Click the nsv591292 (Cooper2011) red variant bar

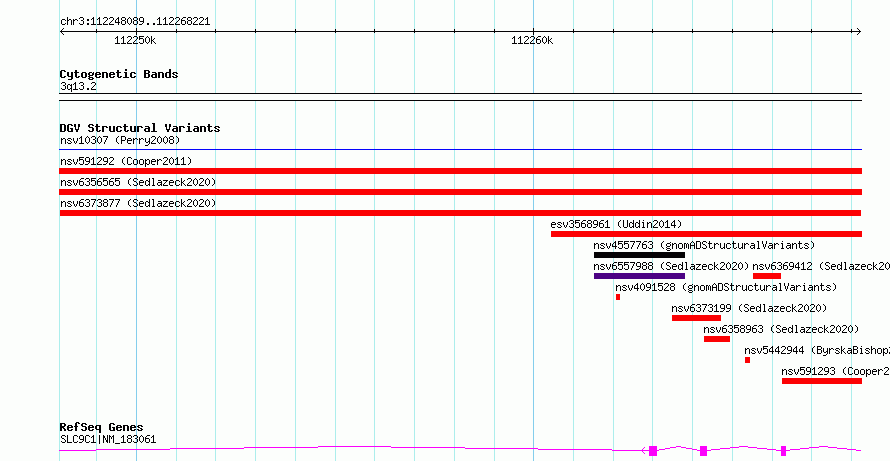click(461, 171)
